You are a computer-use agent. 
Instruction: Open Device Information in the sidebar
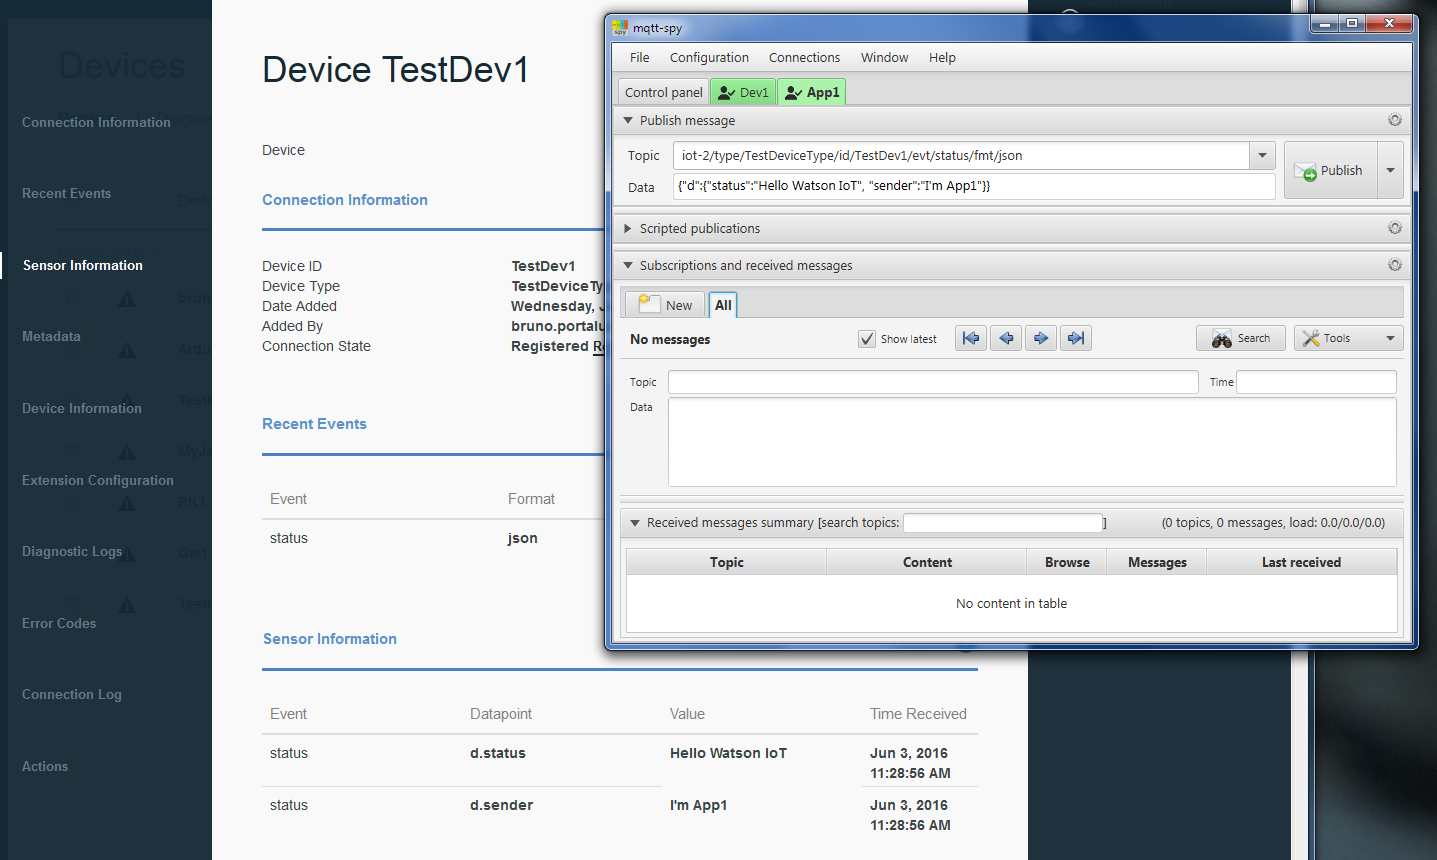(x=82, y=408)
